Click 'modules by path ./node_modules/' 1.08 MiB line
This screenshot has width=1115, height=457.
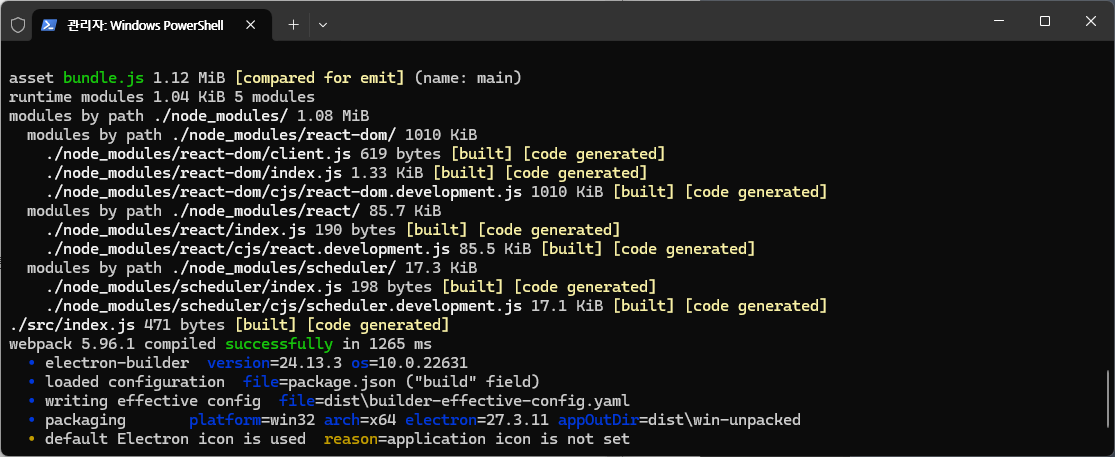pyautogui.click(x=189, y=116)
